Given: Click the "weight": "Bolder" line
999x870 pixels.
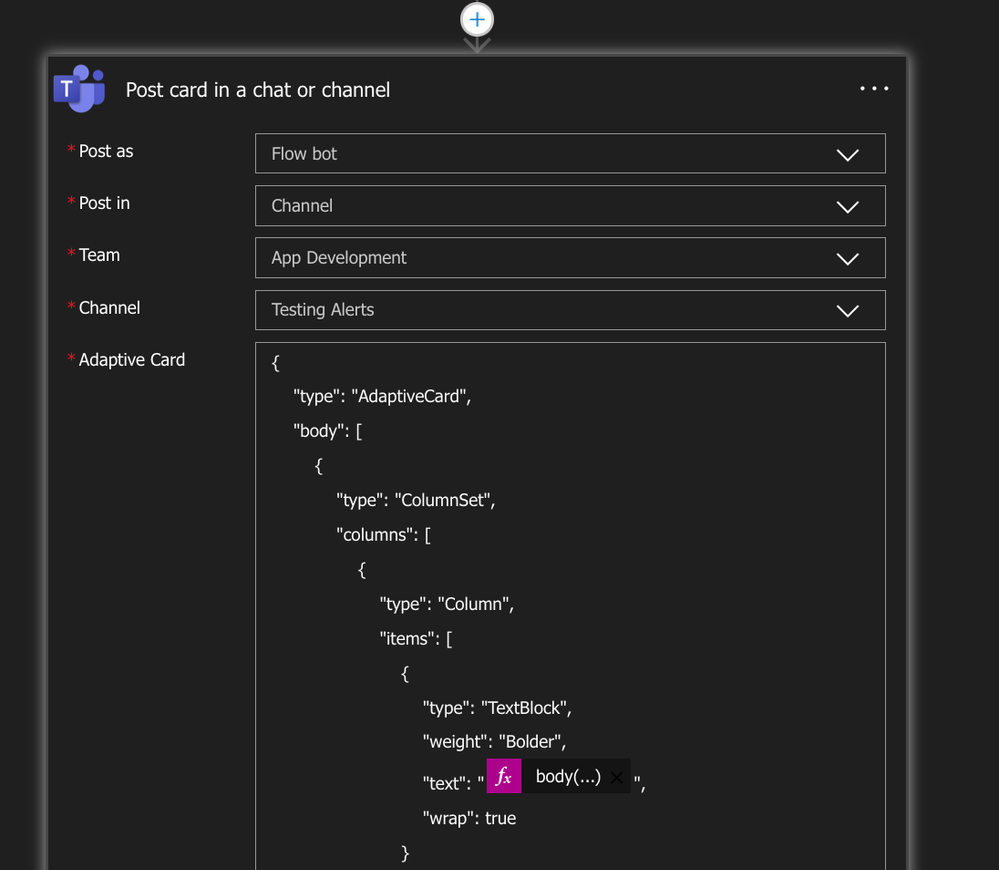Looking at the screenshot, I should [x=494, y=742].
